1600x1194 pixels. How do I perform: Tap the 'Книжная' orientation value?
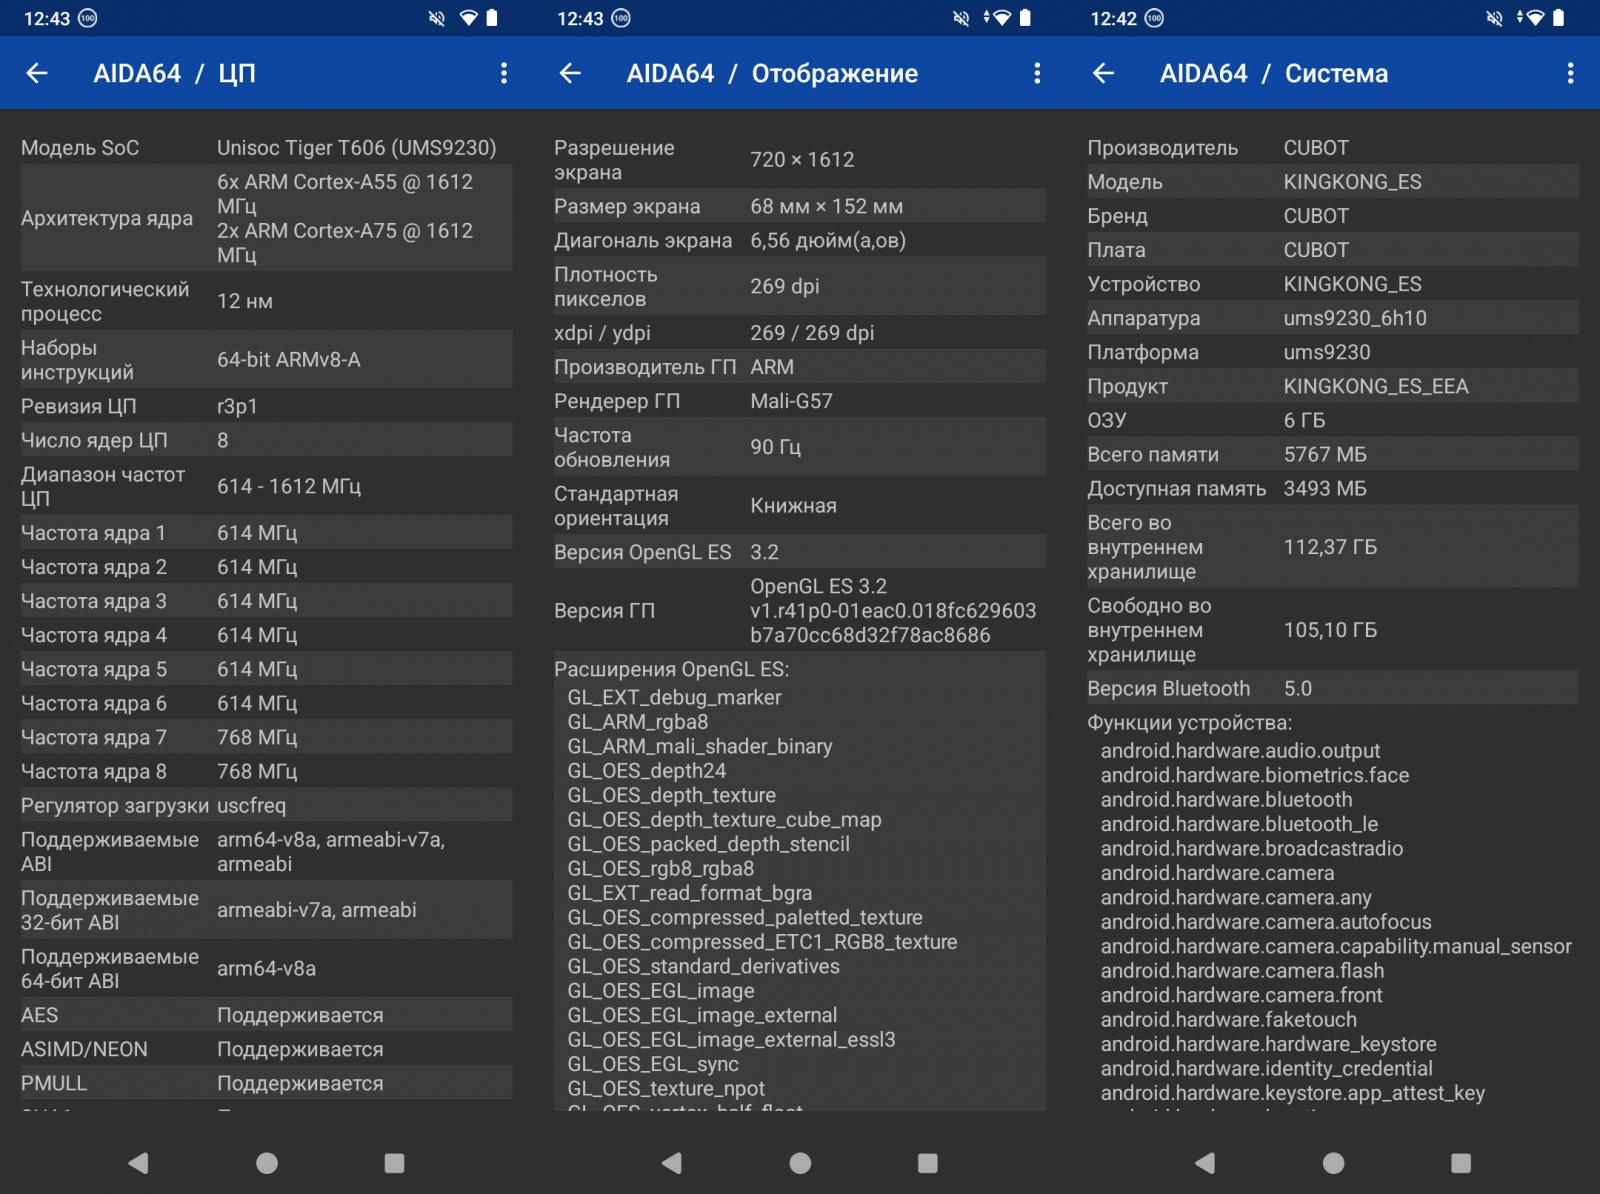(x=793, y=505)
